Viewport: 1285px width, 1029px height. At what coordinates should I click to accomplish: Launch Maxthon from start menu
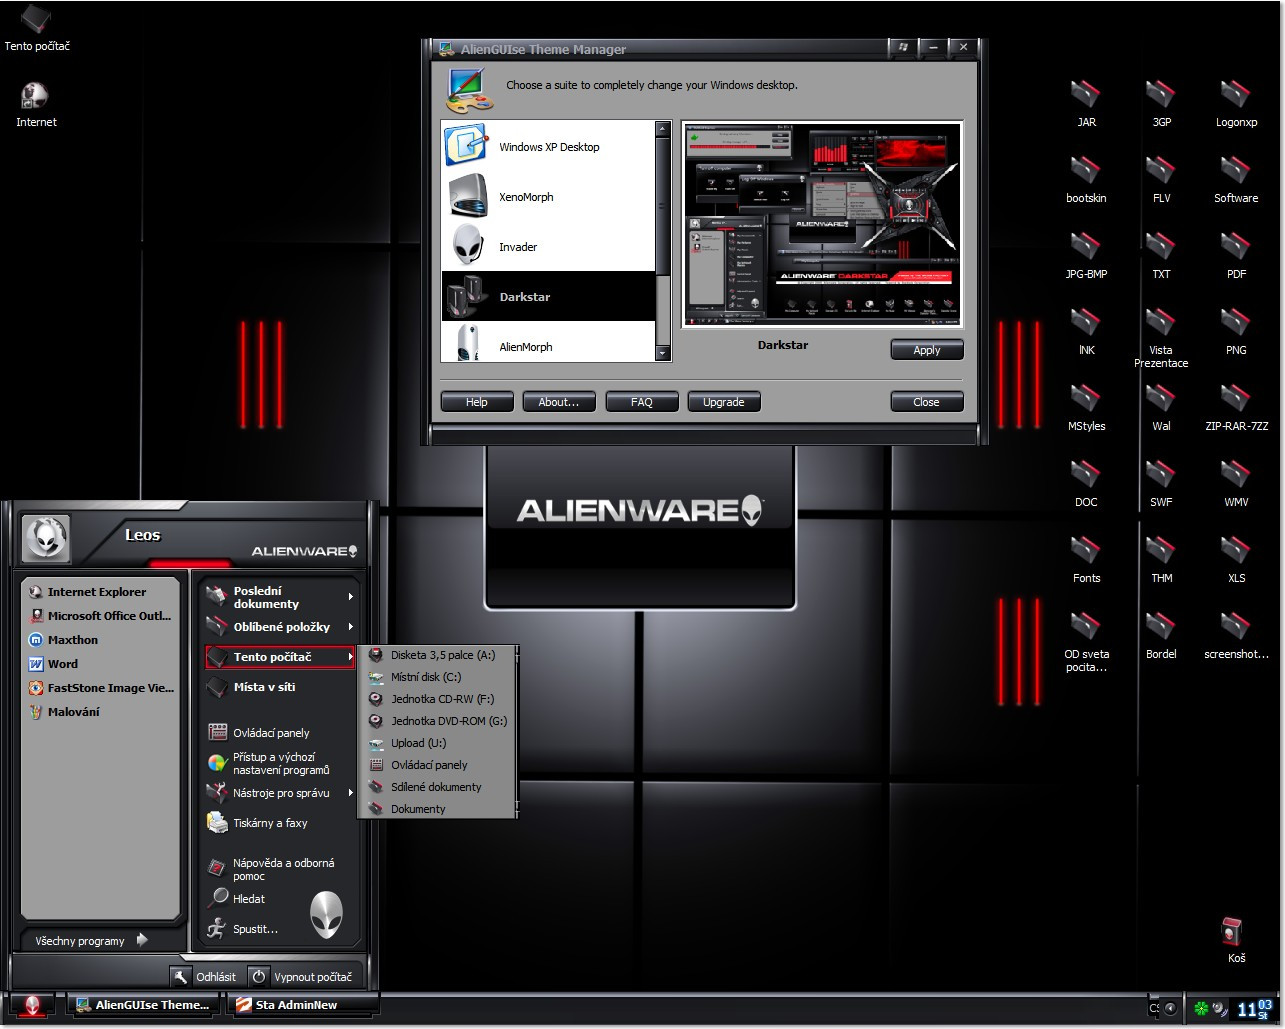[100, 639]
